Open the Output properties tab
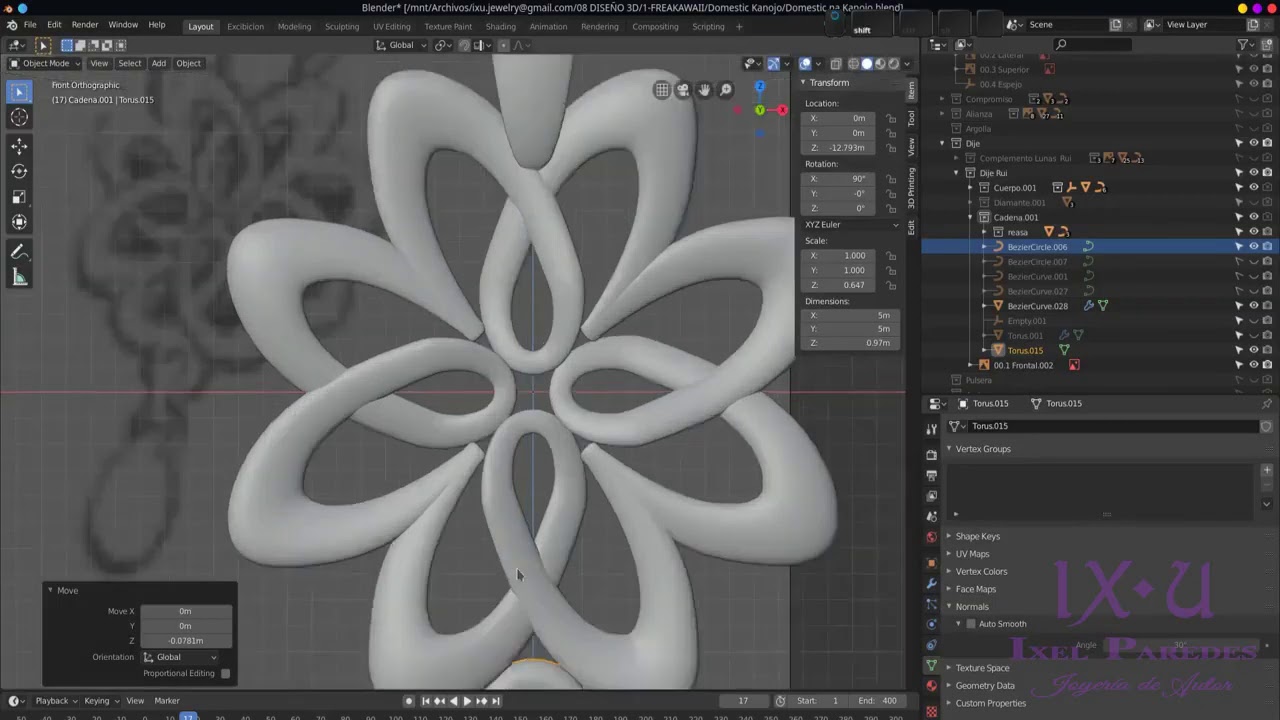Viewport: 1280px width, 720px height. click(x=932, y=475)
